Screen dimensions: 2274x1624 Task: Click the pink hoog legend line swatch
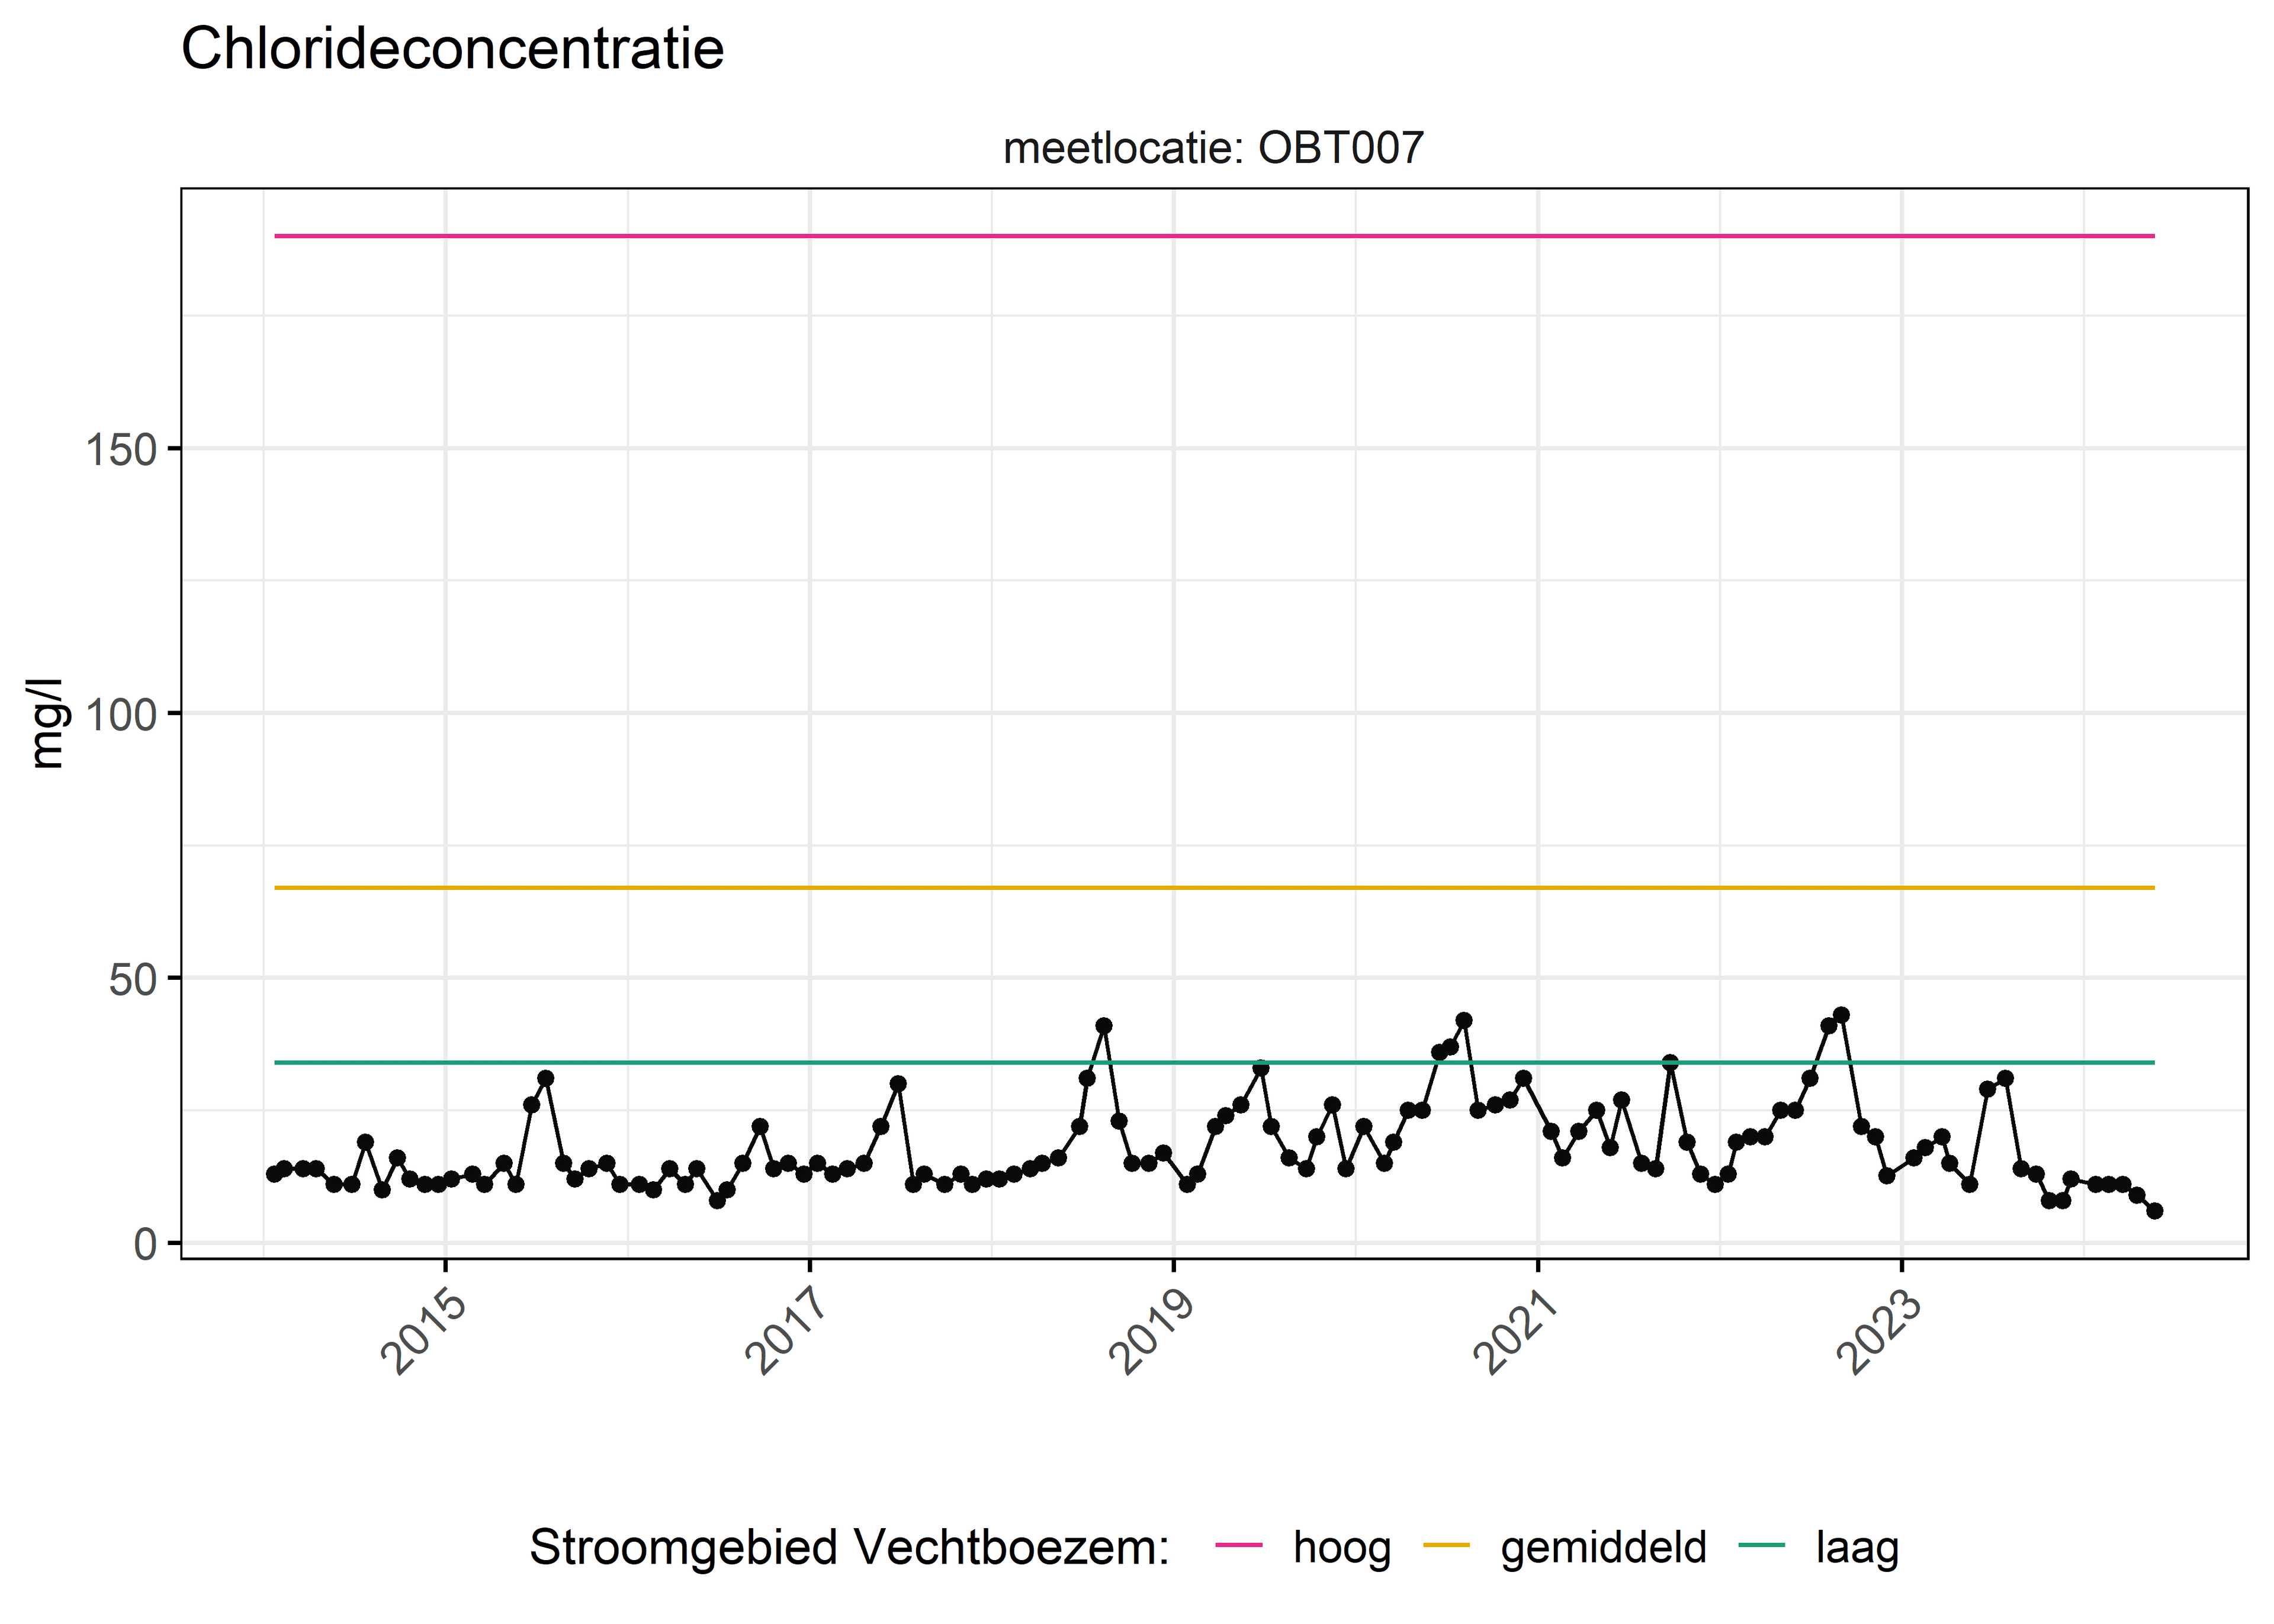(x=1238, y=1545)
